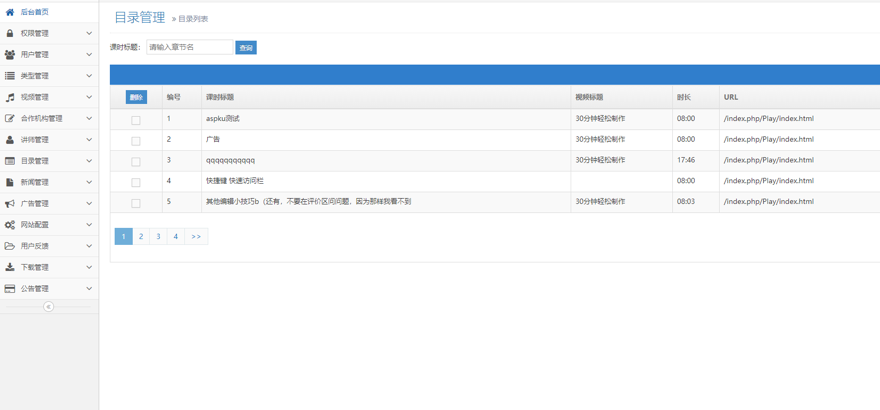Tick the checkbox for row number 5
Image resolution: width=880 pixels, height=410 pixels.
pos(136,203)
